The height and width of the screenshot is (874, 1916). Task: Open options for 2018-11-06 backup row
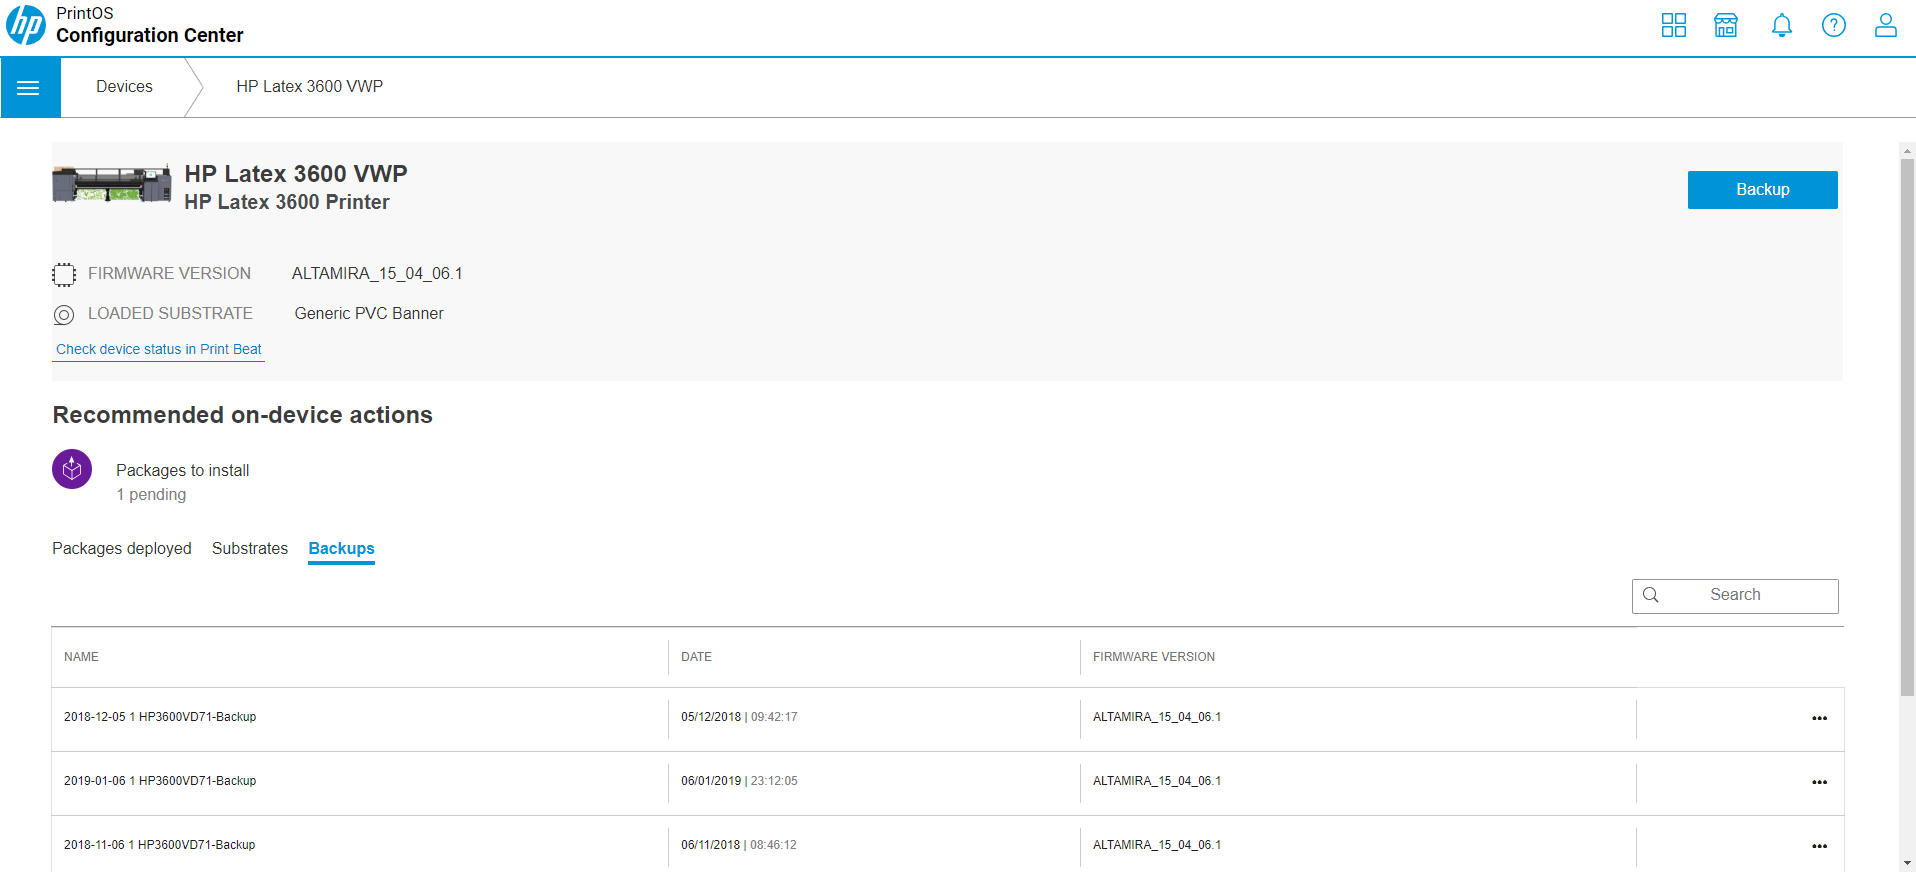[1819, 846]
